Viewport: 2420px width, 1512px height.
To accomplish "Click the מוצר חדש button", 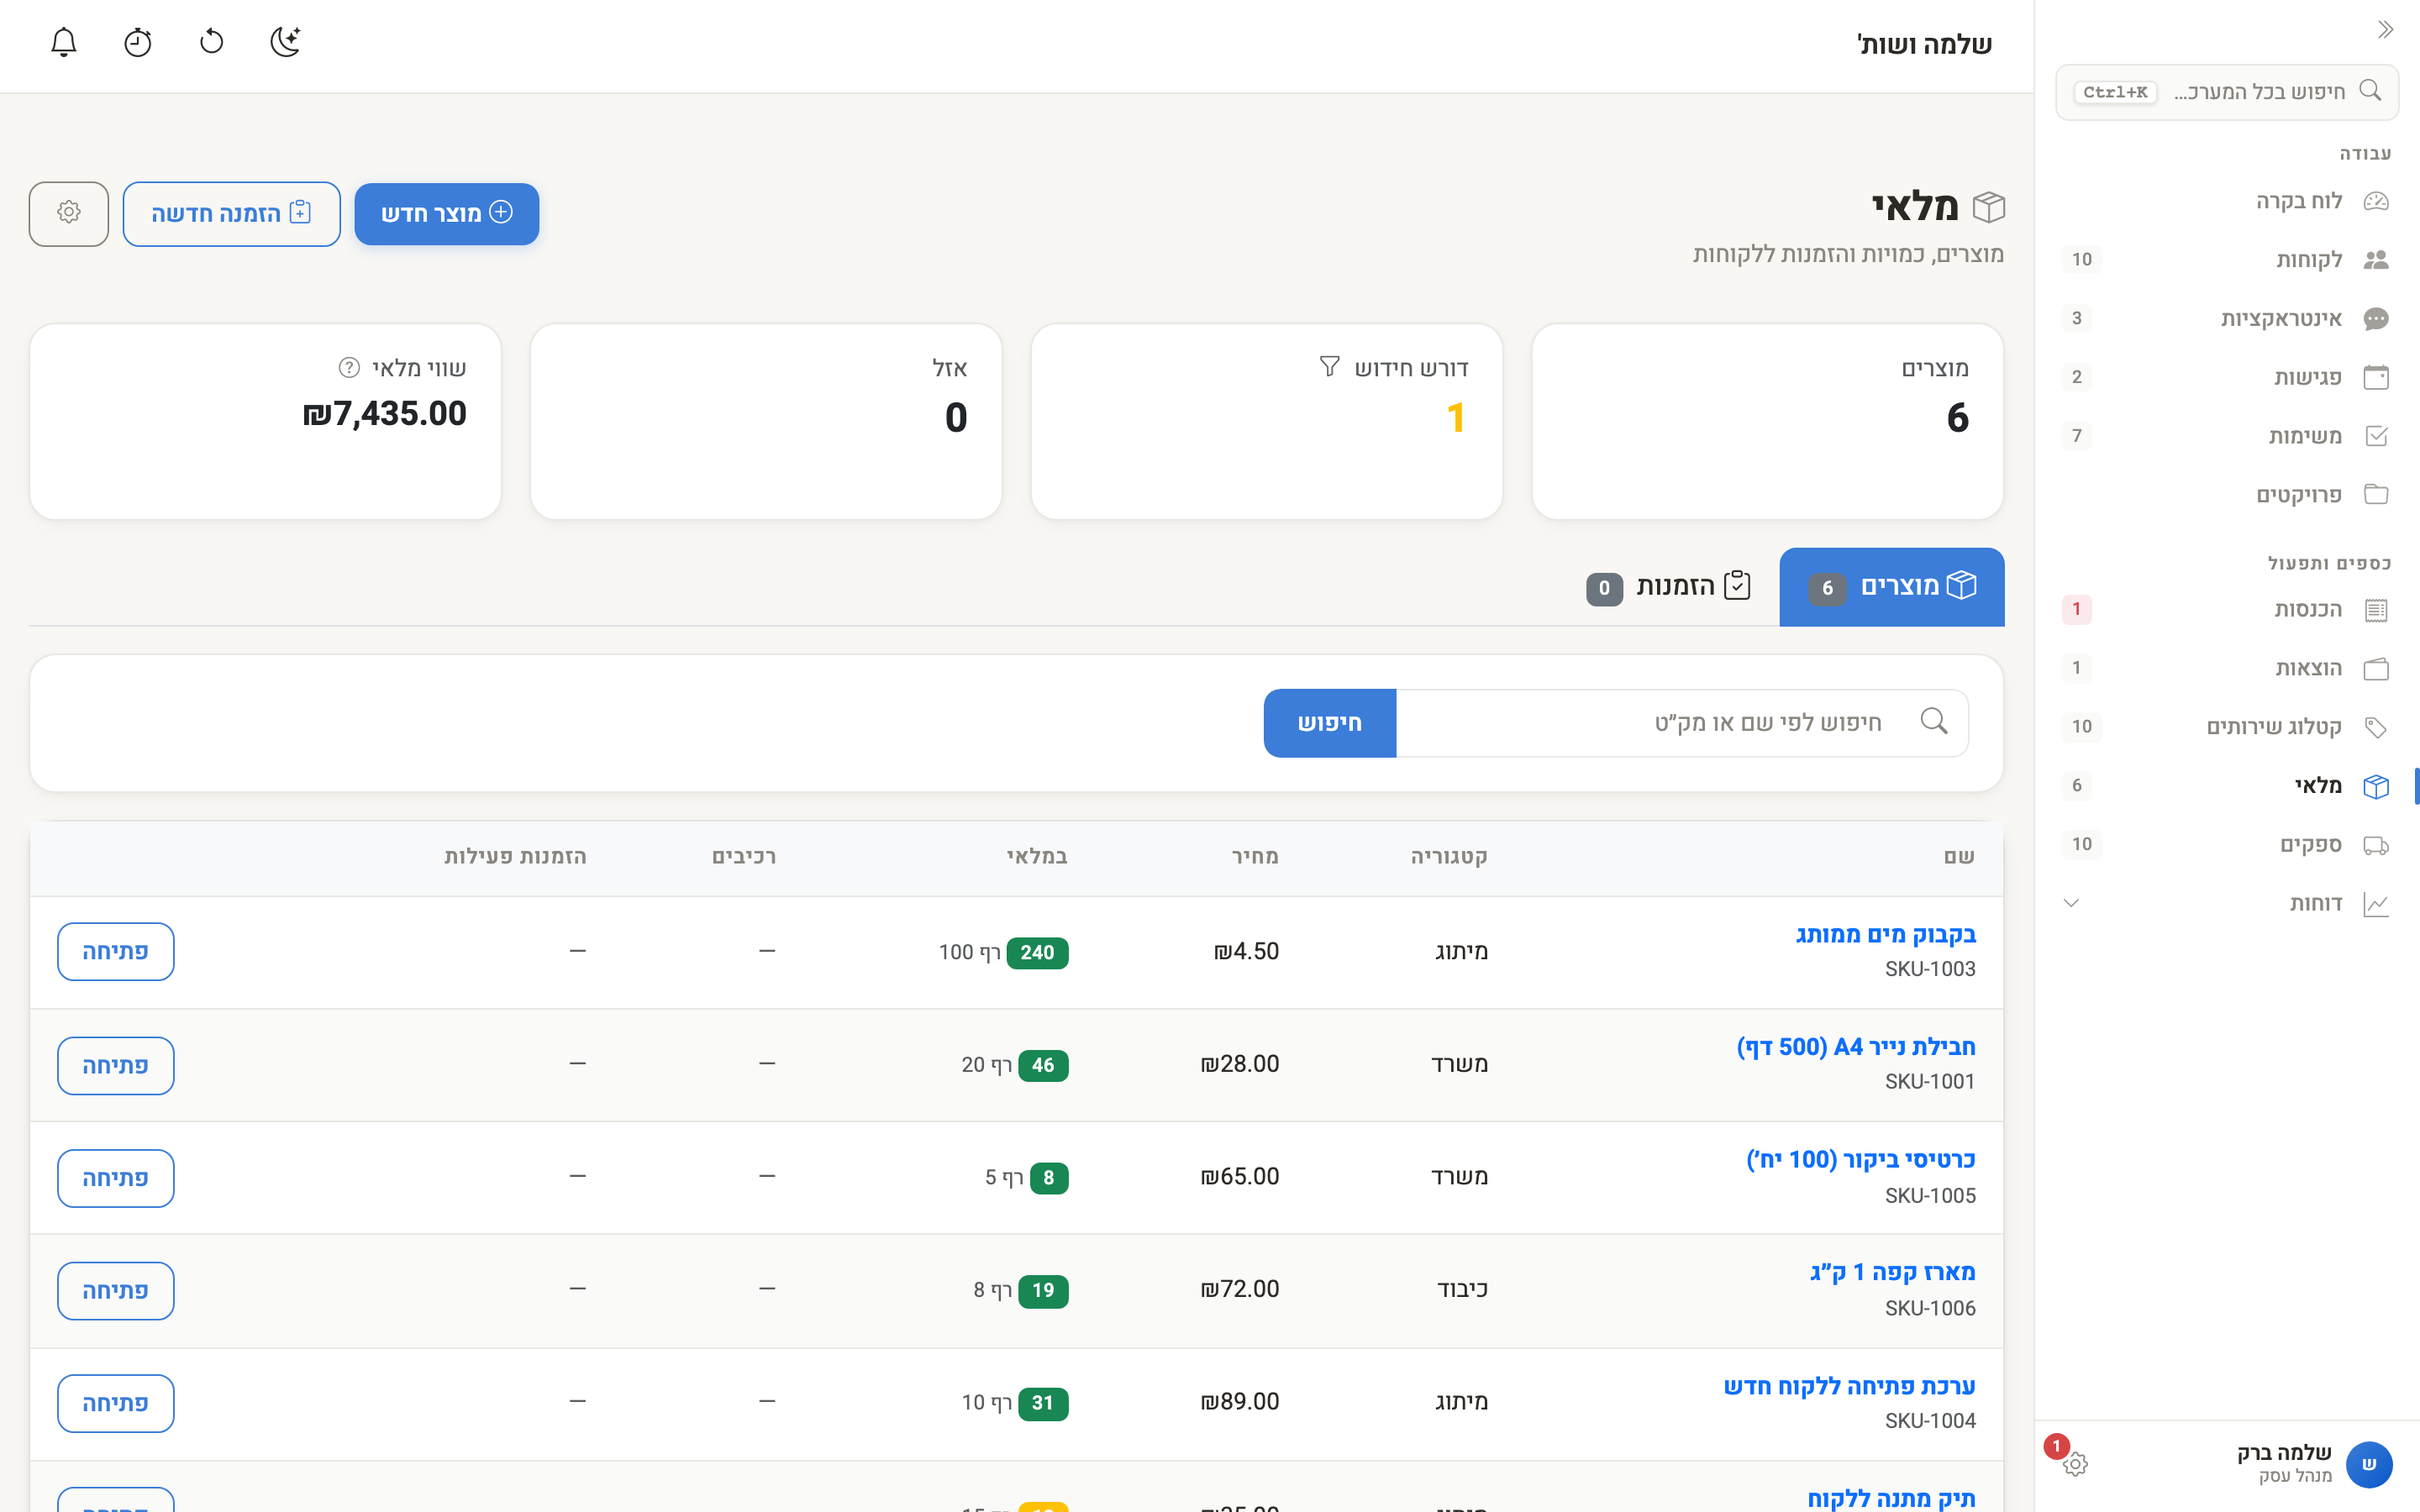I will point(447,213).
